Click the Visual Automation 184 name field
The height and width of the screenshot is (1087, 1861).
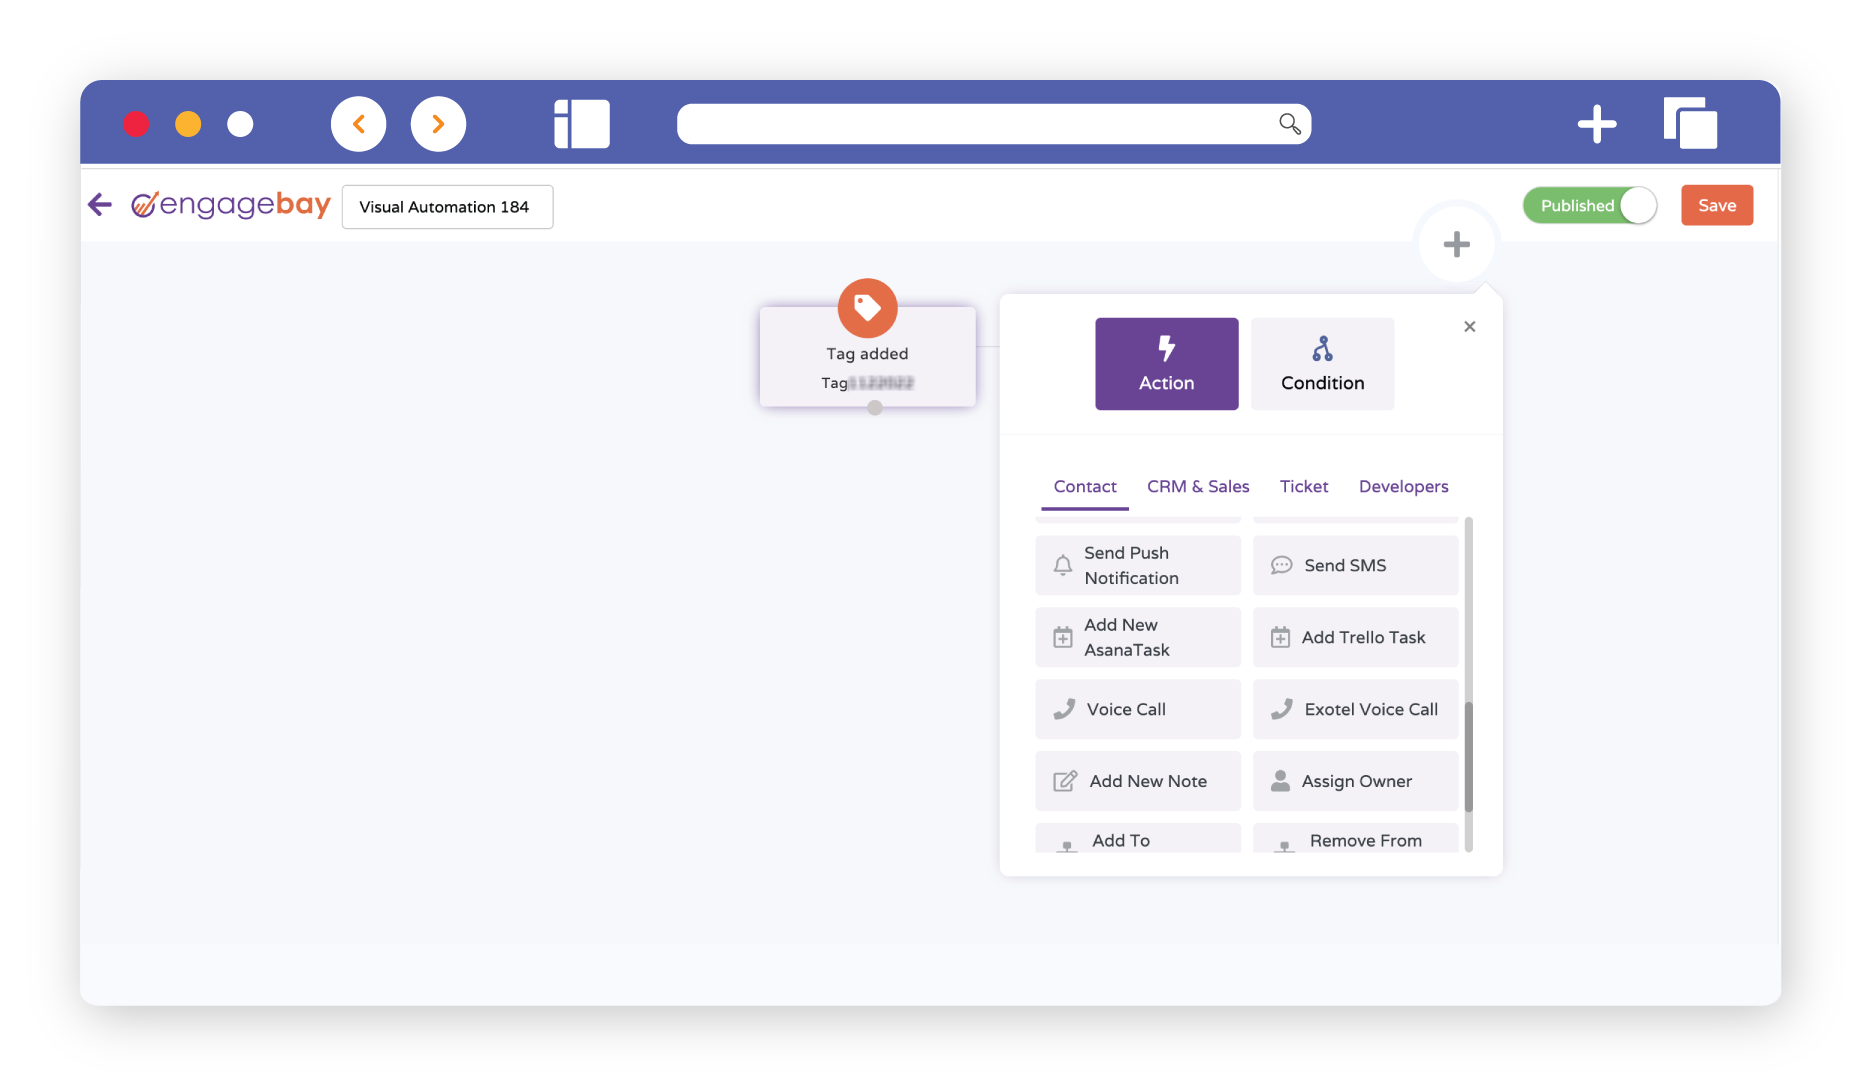(447, 207)
